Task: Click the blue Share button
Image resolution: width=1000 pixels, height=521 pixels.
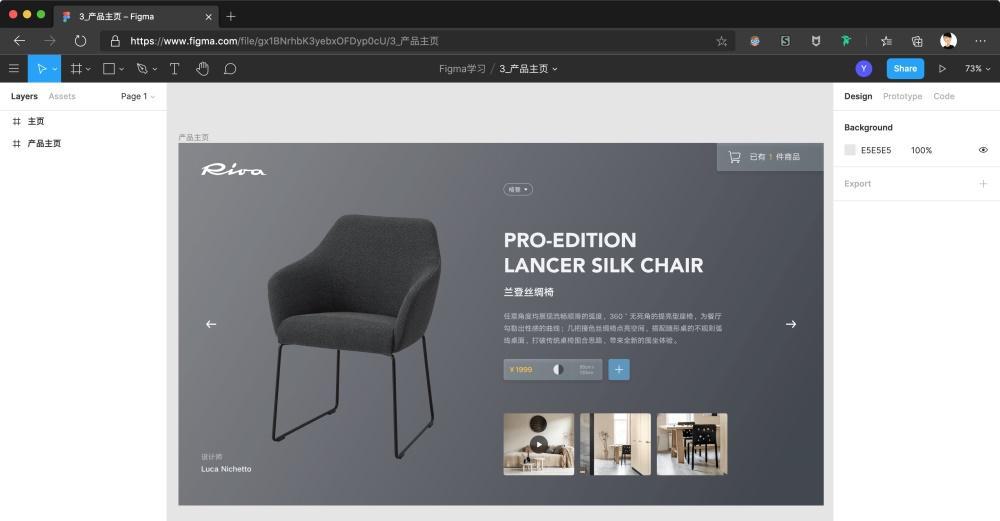Action: [x=905, y=68]
